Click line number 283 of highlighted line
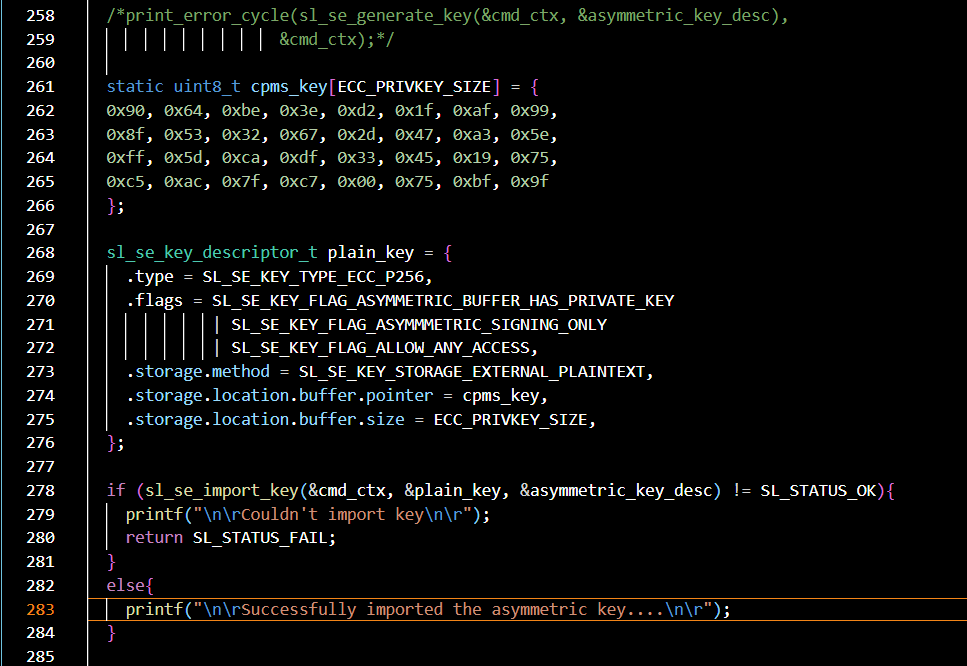 coord(41,610)
